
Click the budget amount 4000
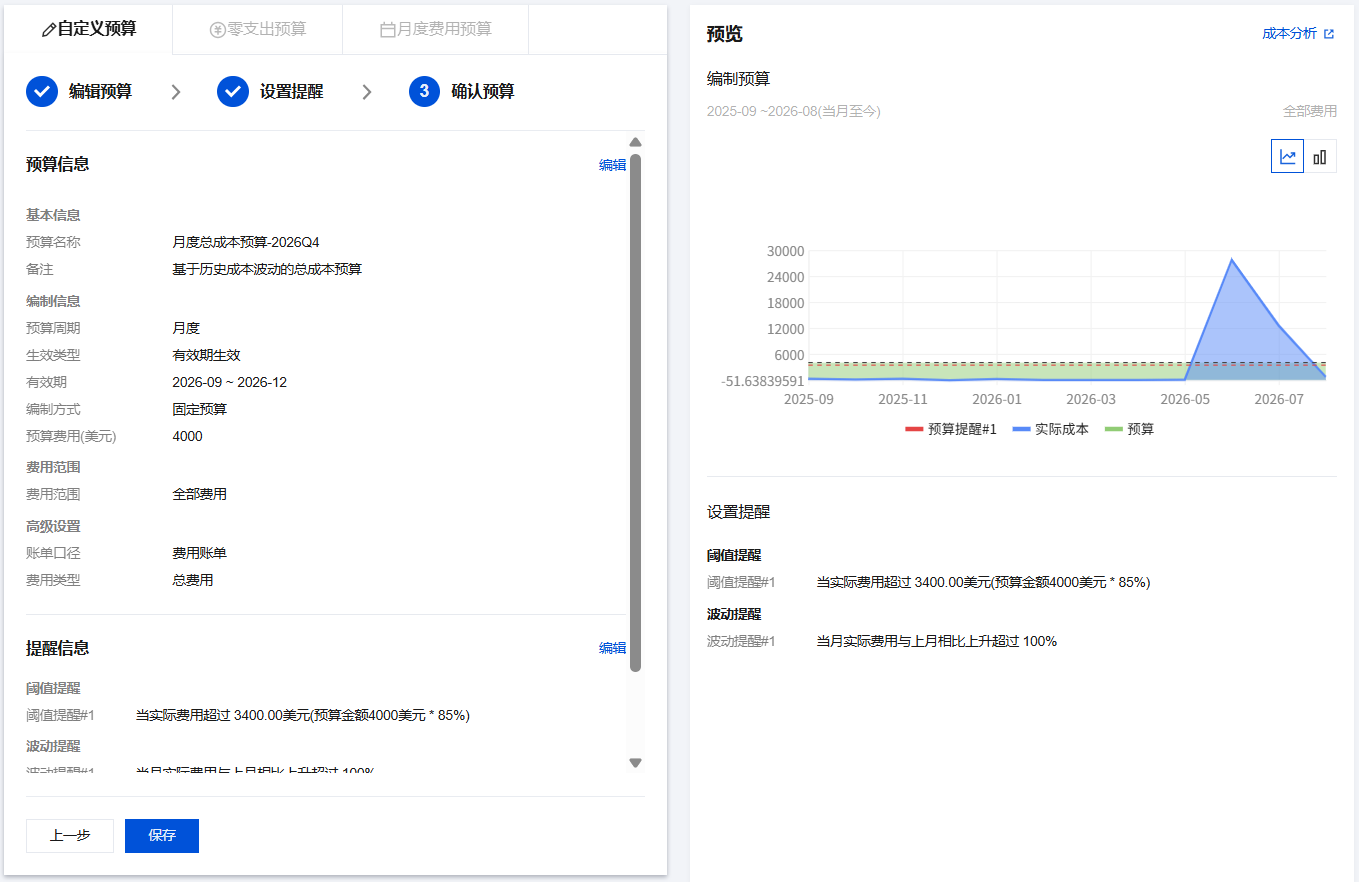(x=187, y=436)
